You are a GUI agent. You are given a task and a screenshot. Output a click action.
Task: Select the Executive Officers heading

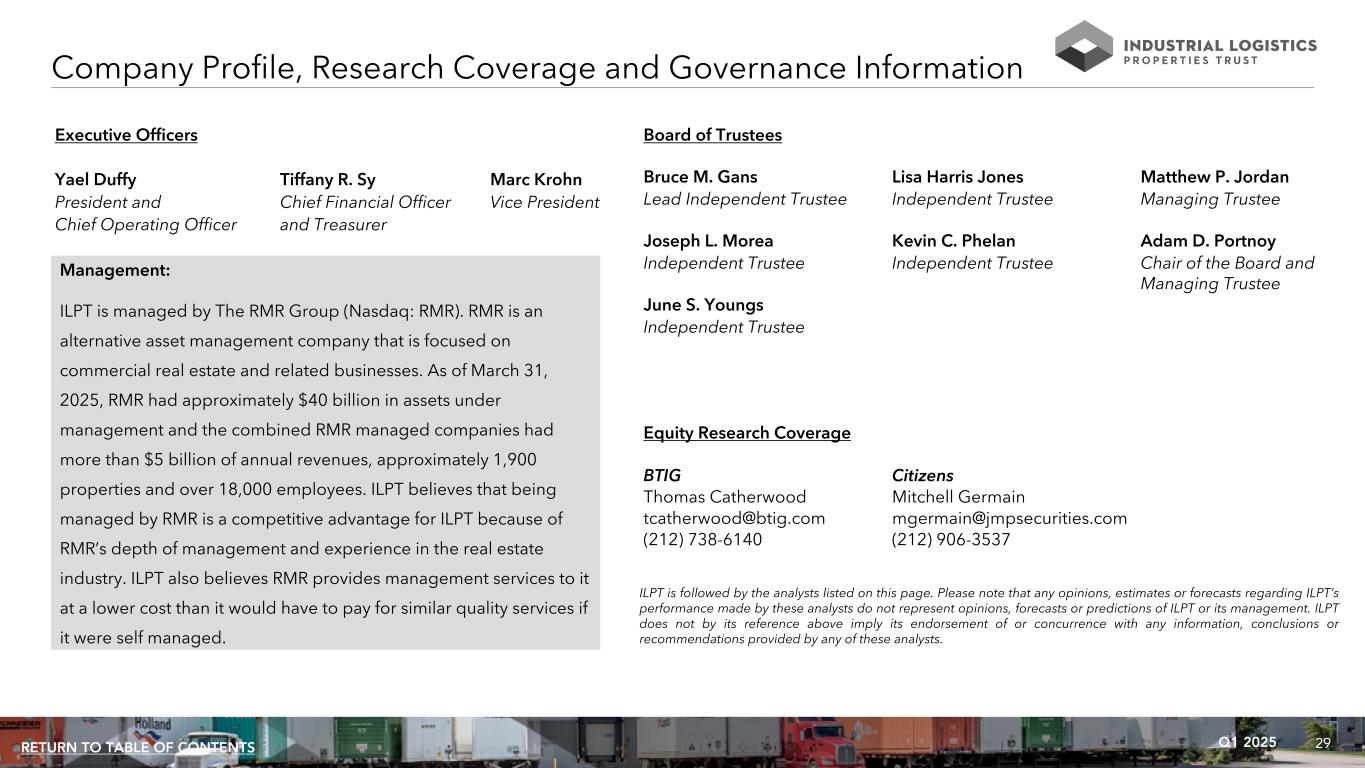[x=126, y=135]
